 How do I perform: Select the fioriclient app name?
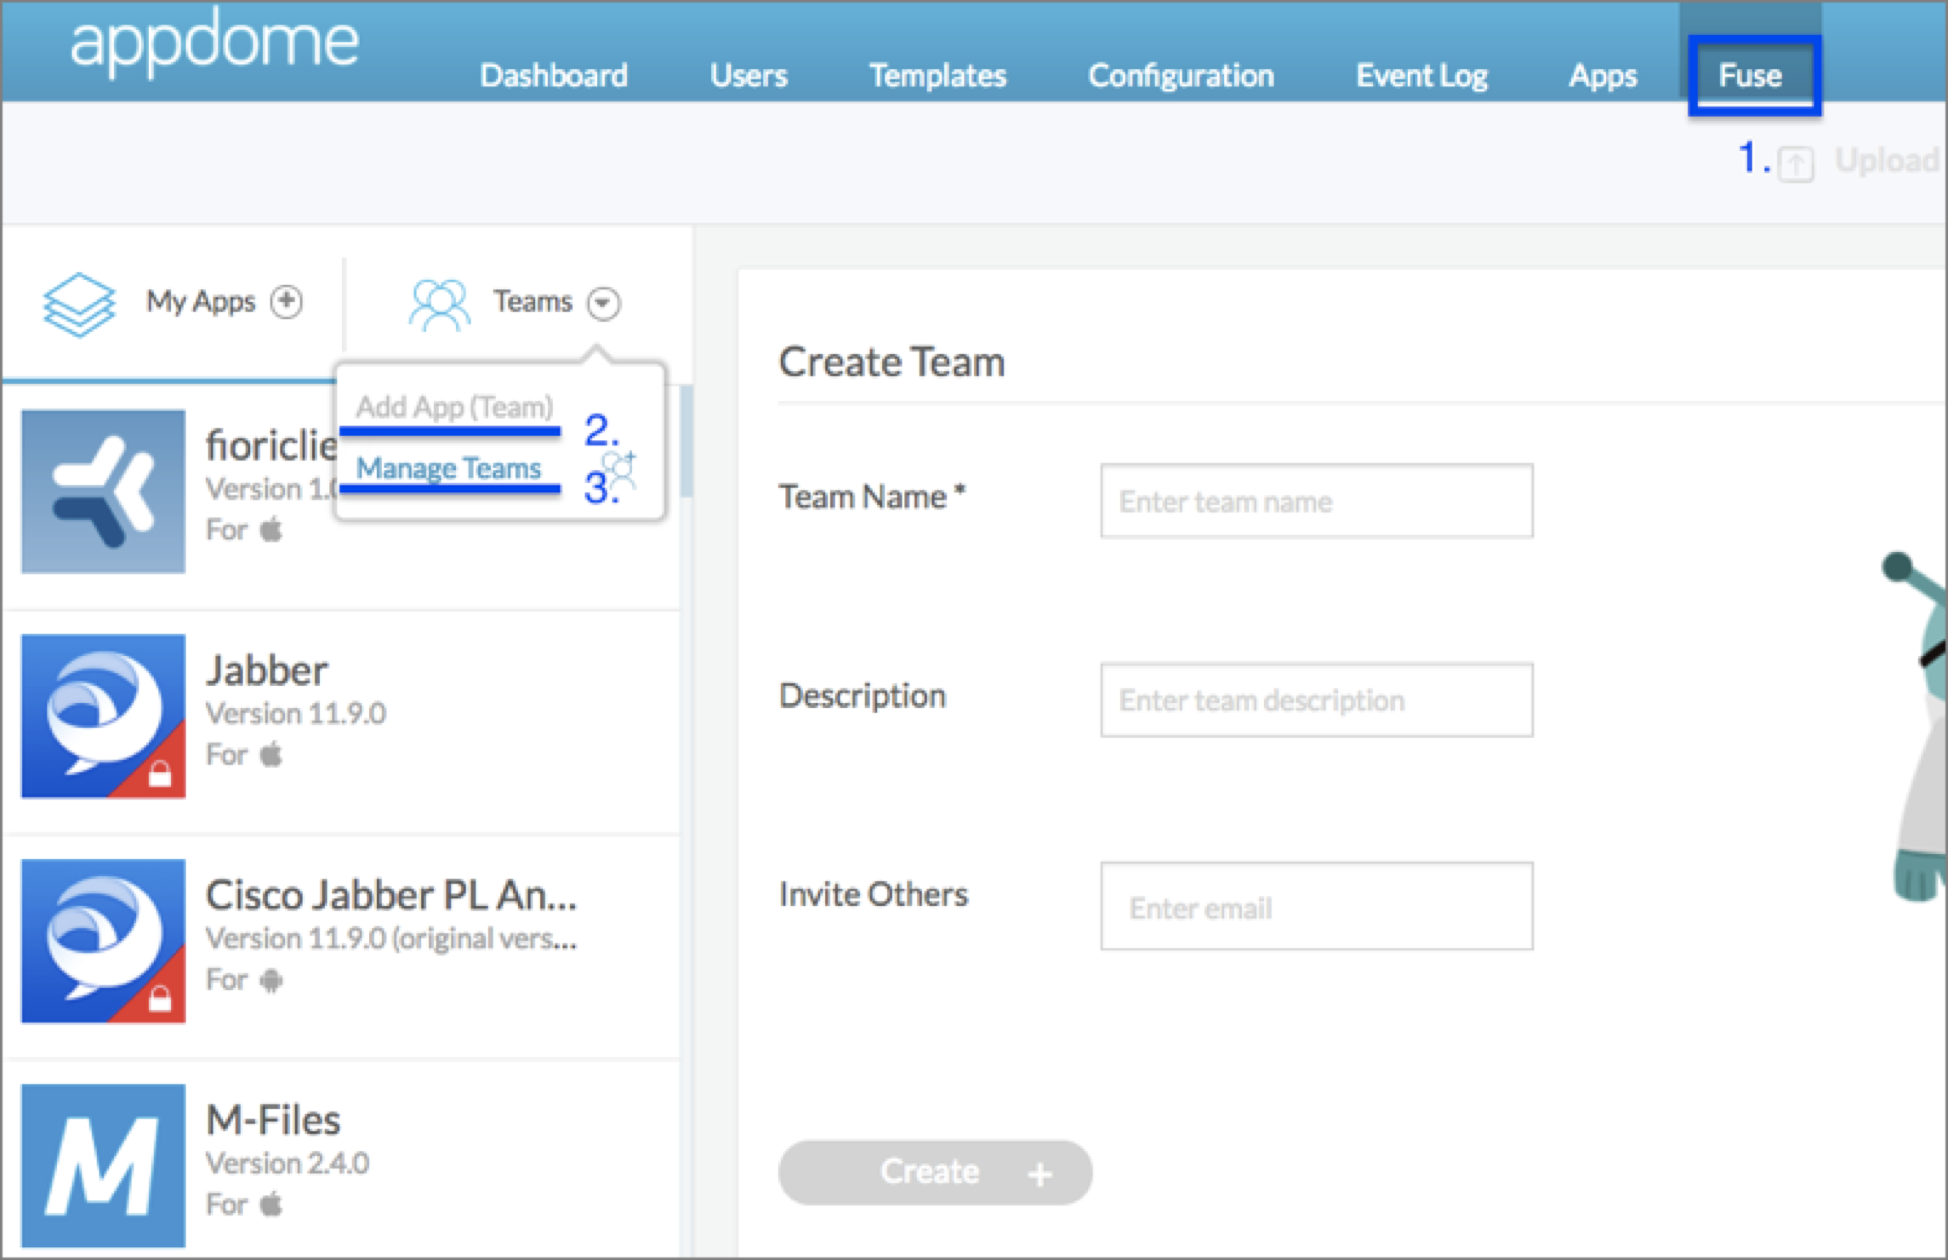click(271, 445)
